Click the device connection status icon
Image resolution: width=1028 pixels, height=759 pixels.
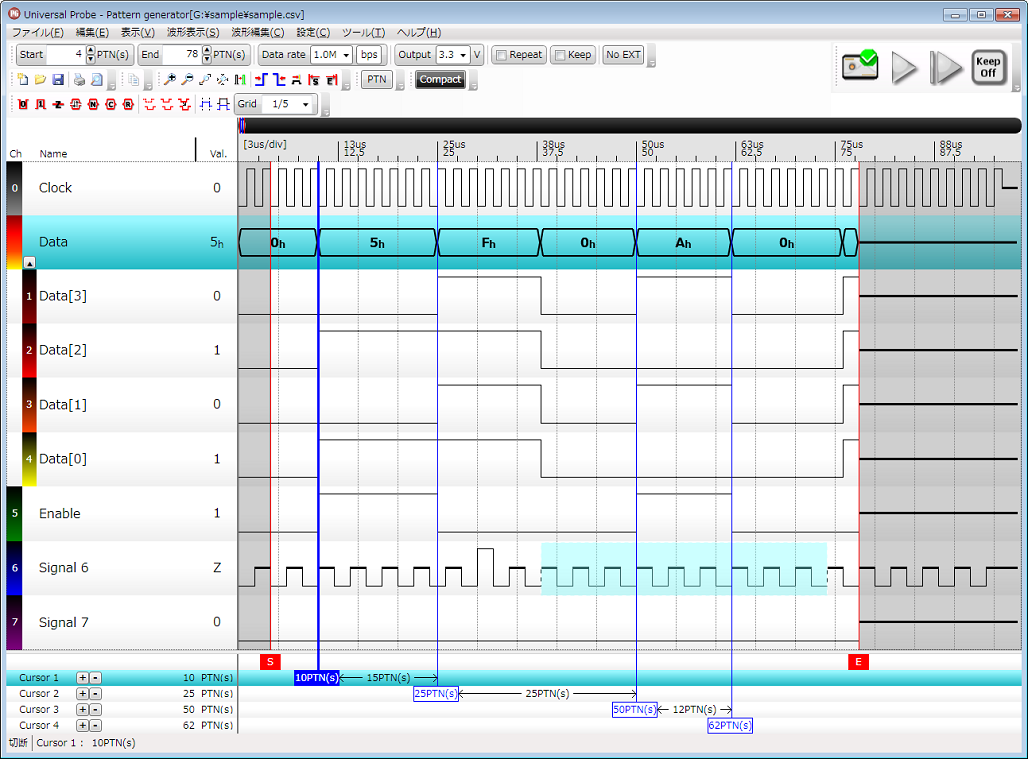coord(859,67)
